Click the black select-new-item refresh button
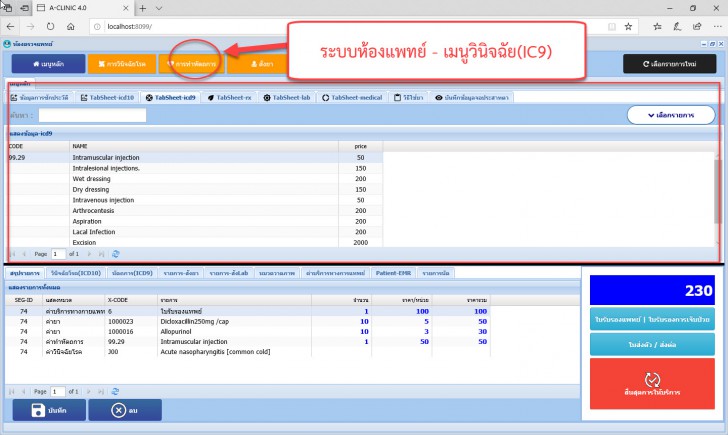This screenshot has height=435, width=728. click(670, 64)
